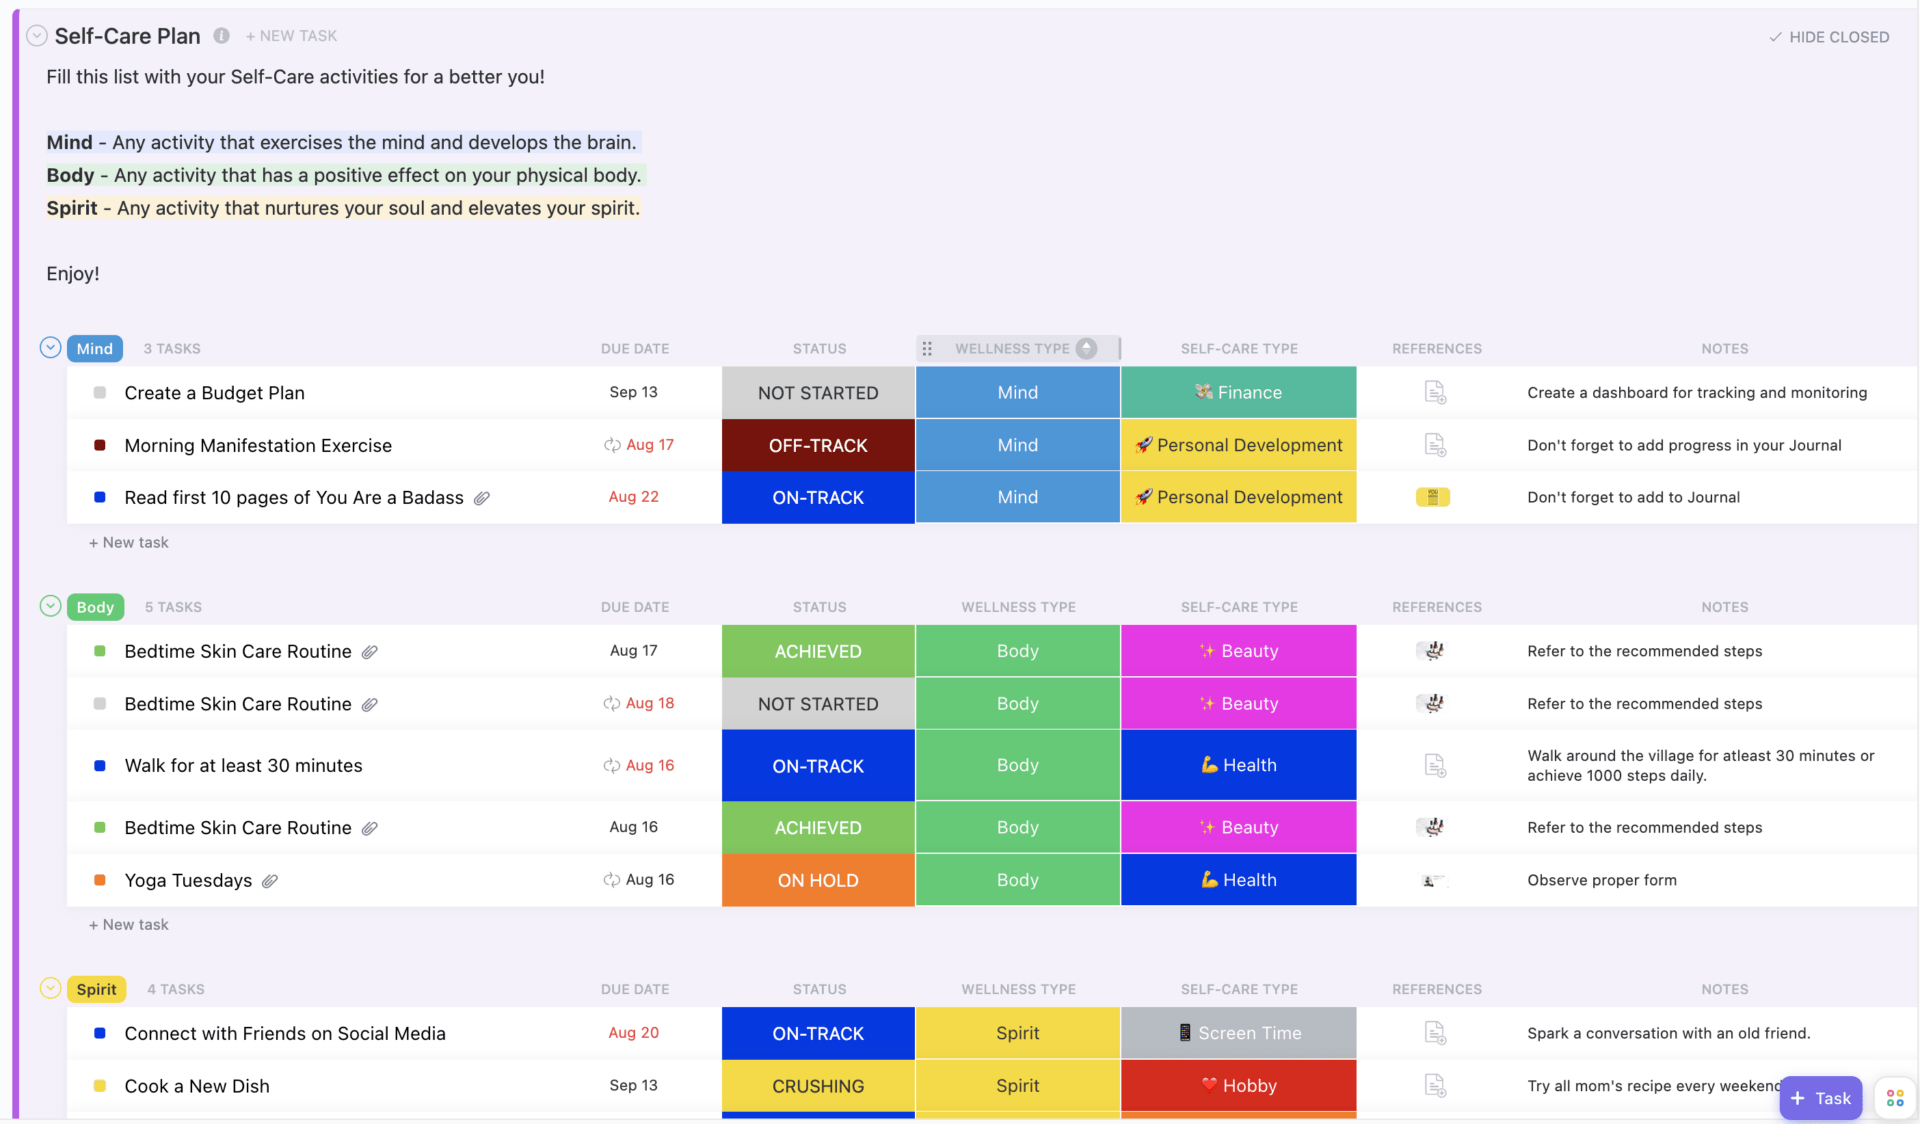Expand the Body section using the collapse toggle
Viewport: 1920px width, 1124px height.
tap(48, 606)
